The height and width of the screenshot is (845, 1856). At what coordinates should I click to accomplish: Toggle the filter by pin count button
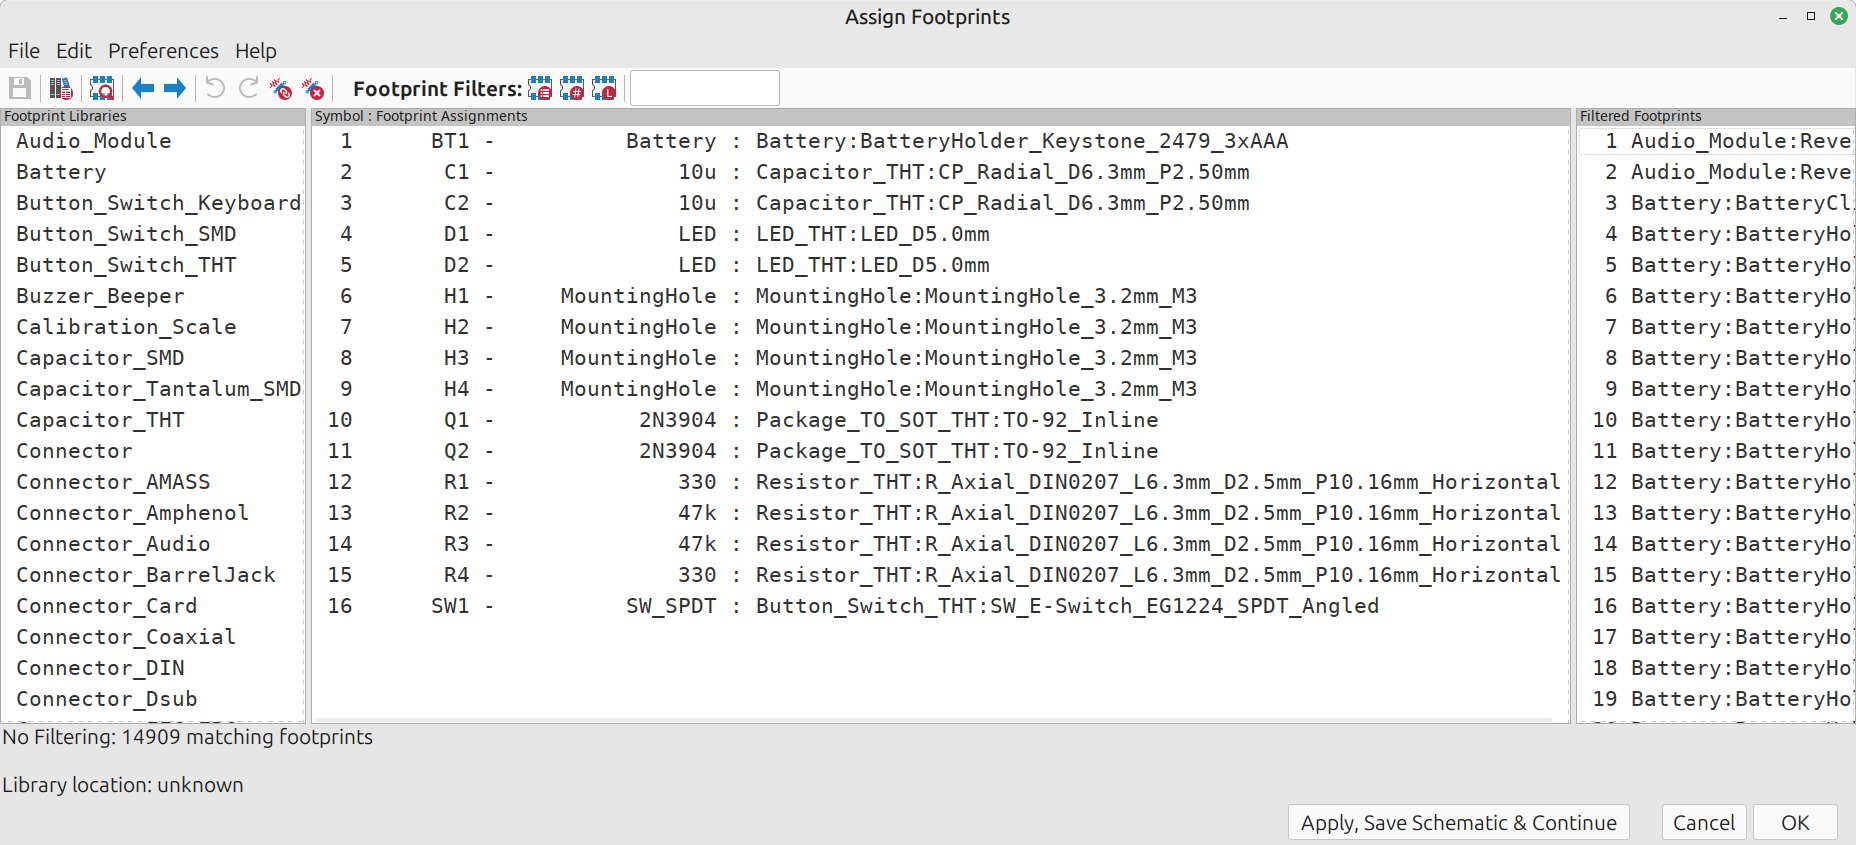coord(572,88)
